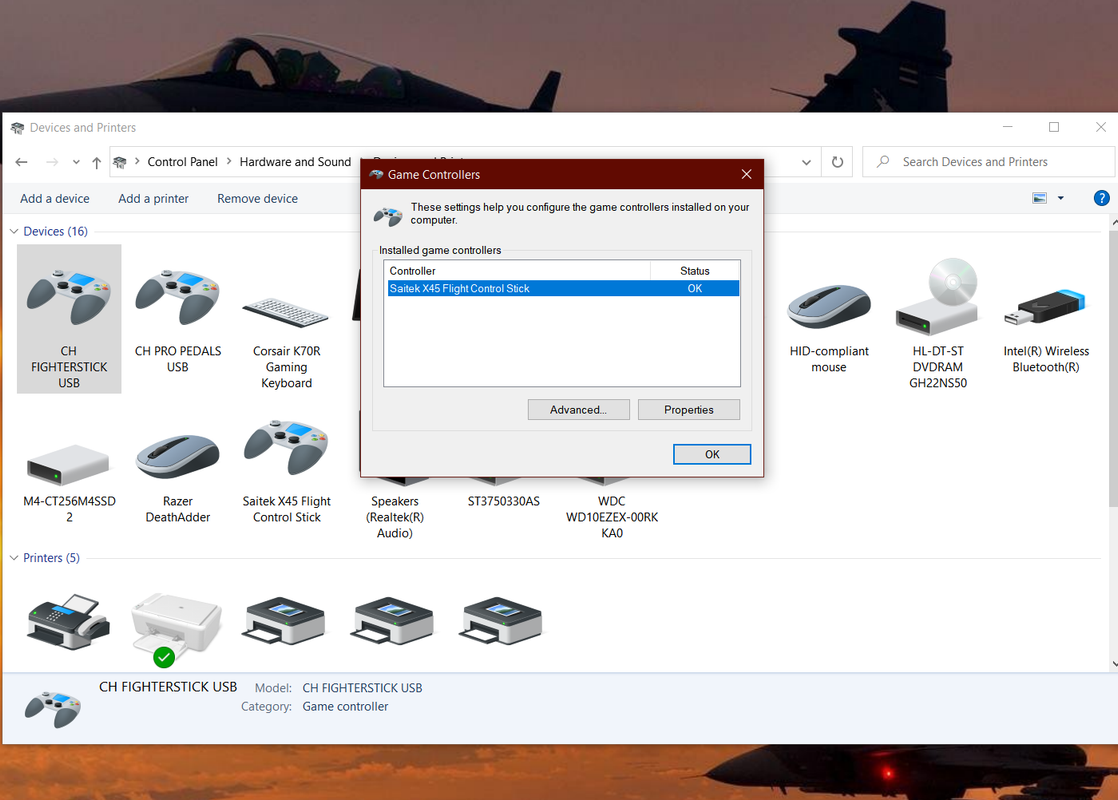Viewport: 1118px width, 800px height.
Task: Click the Change your view icon
Action: [1040, 198]
